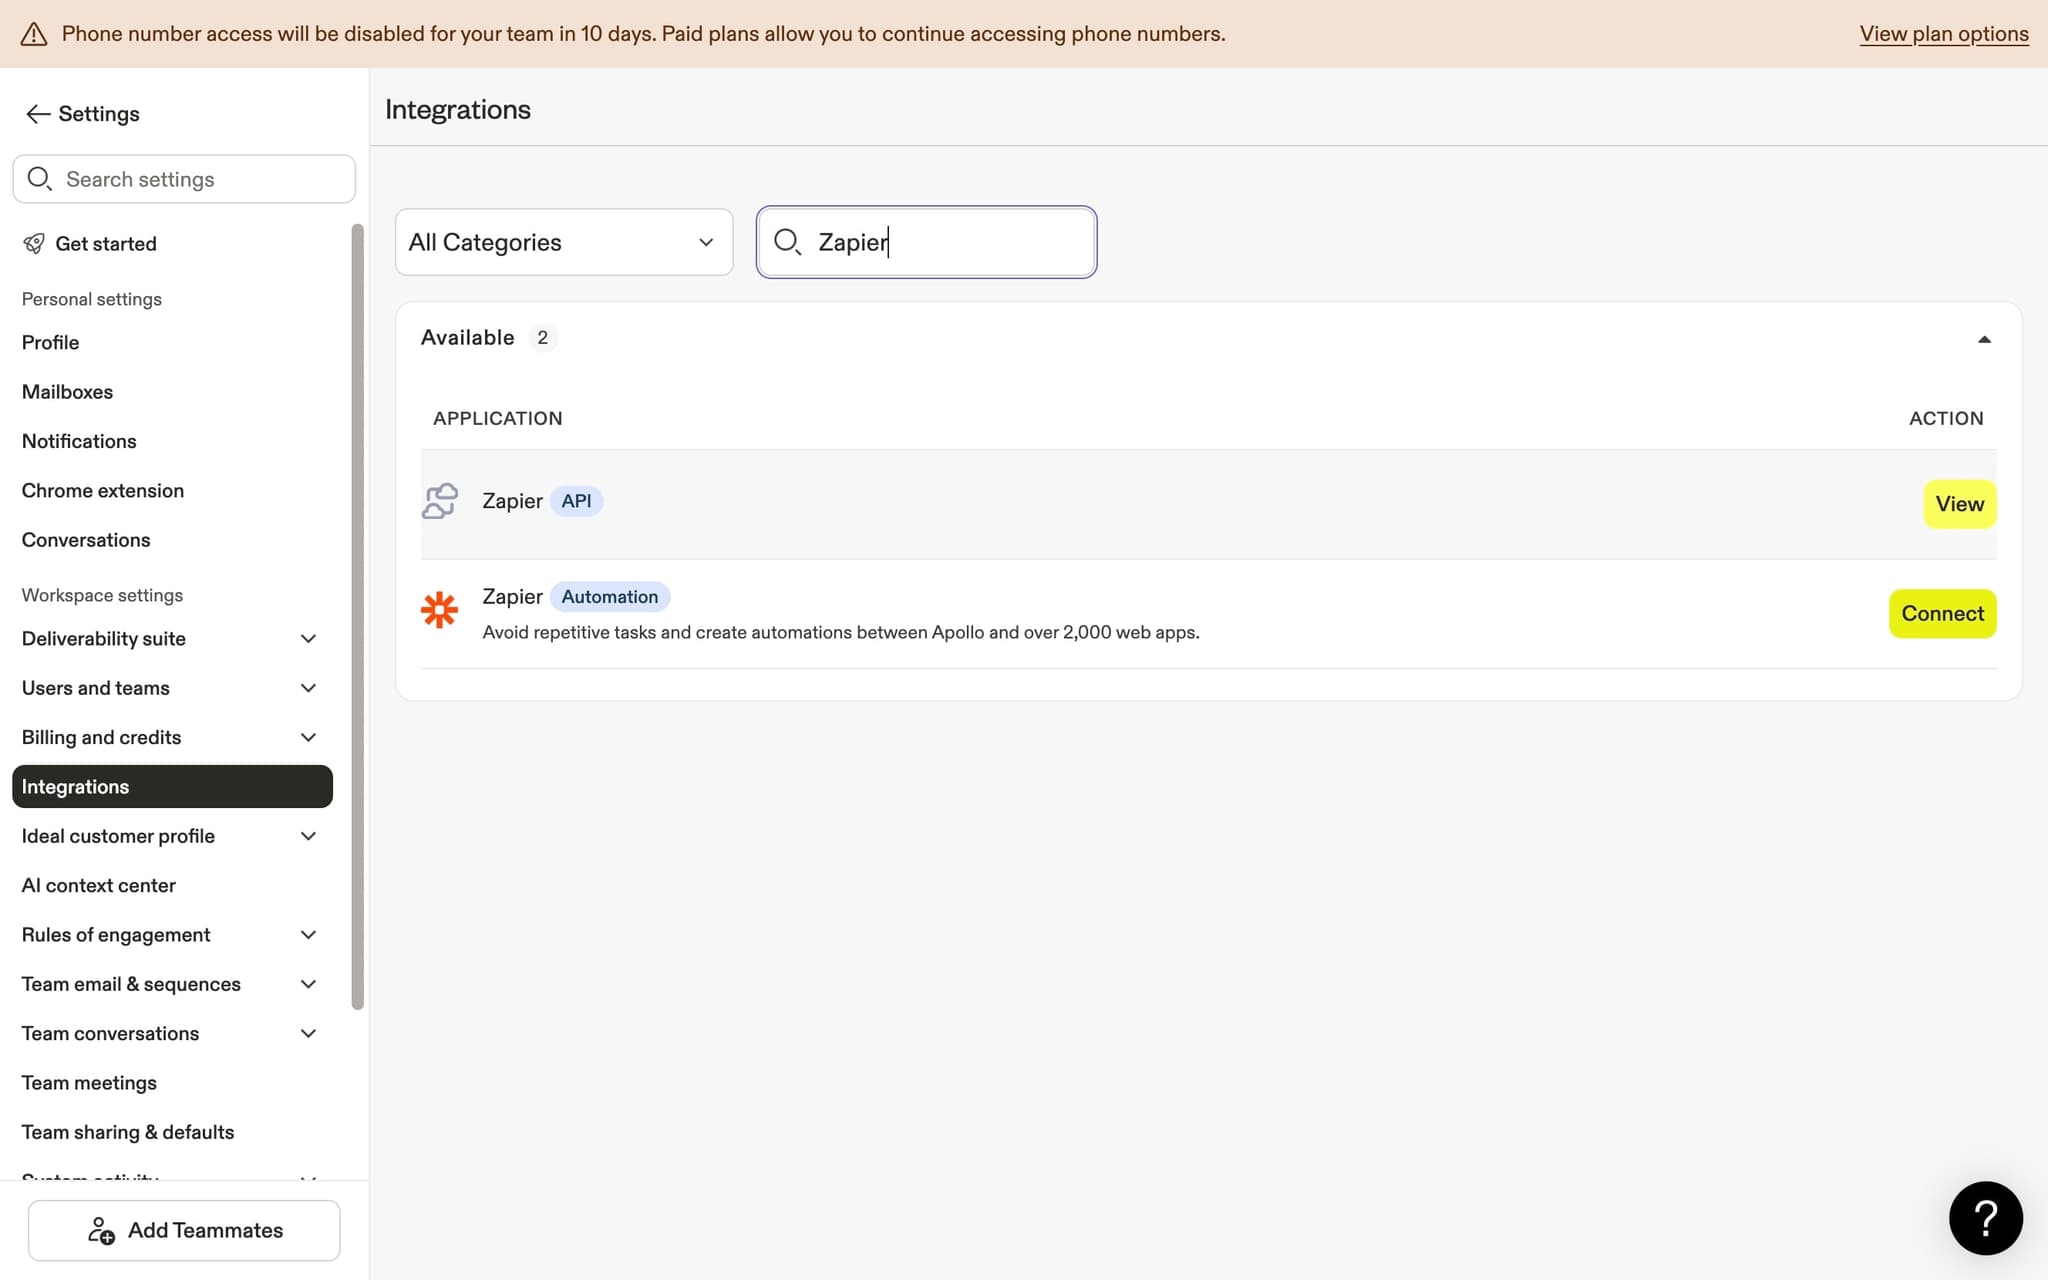
Task: Click the back arrow beside Settings
Action: click(x=37, y=113)
